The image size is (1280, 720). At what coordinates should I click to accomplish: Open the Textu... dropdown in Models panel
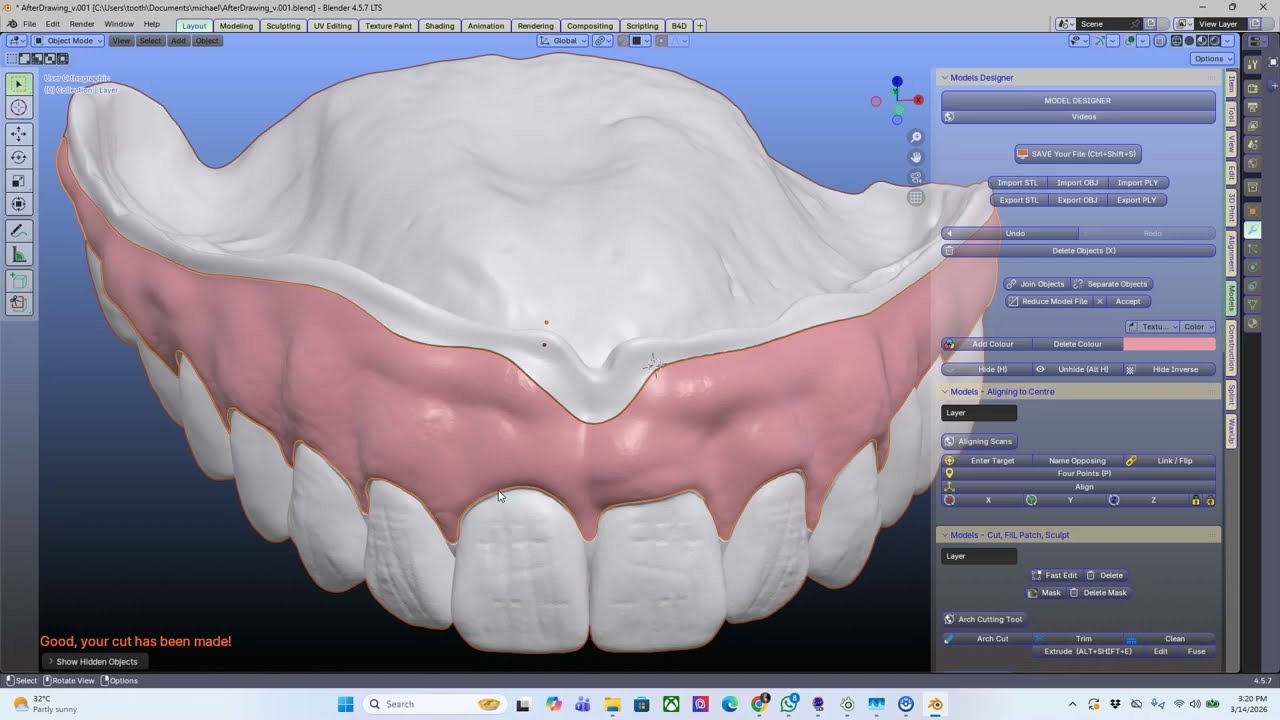tap(1151, 327)
